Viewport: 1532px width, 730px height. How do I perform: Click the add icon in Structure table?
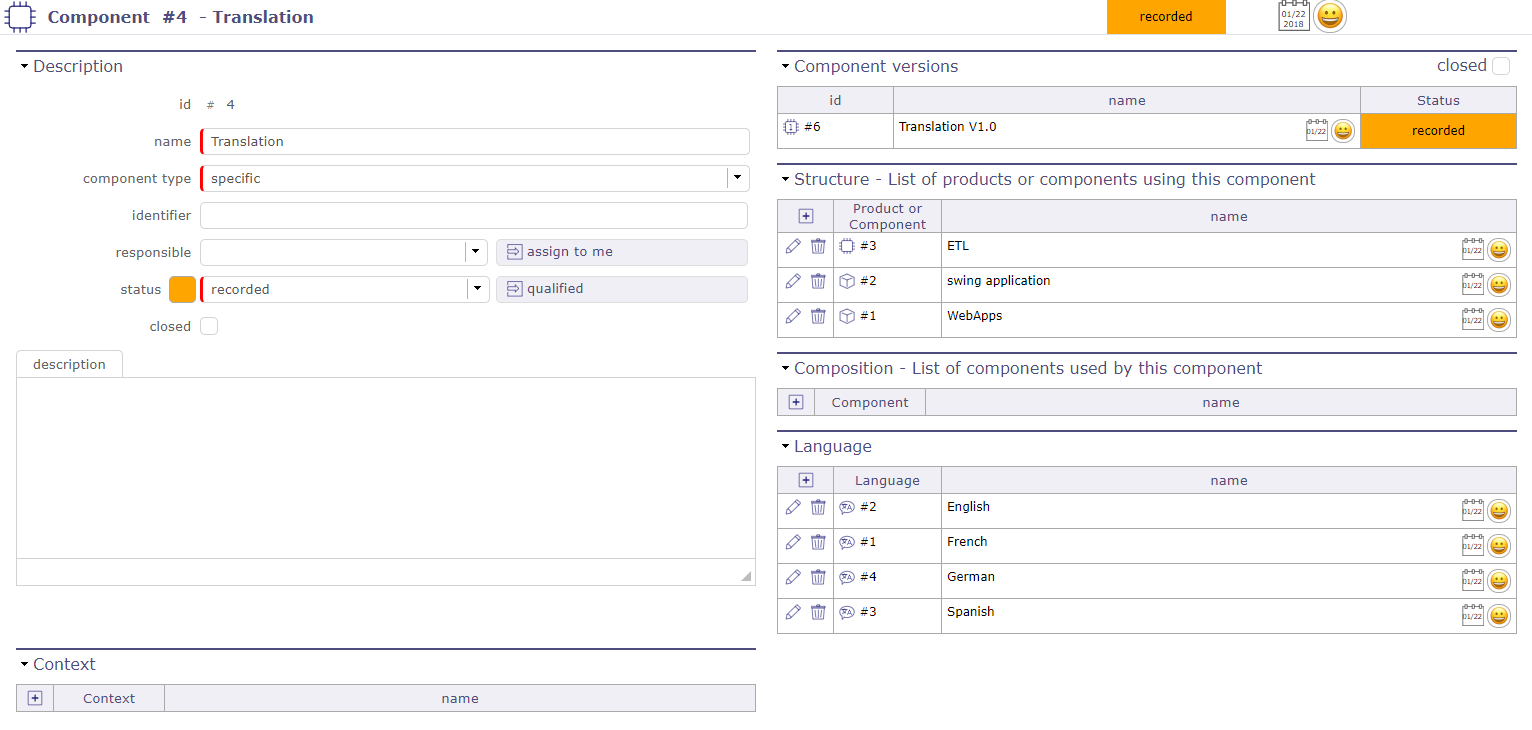click(x=806, y=216)
